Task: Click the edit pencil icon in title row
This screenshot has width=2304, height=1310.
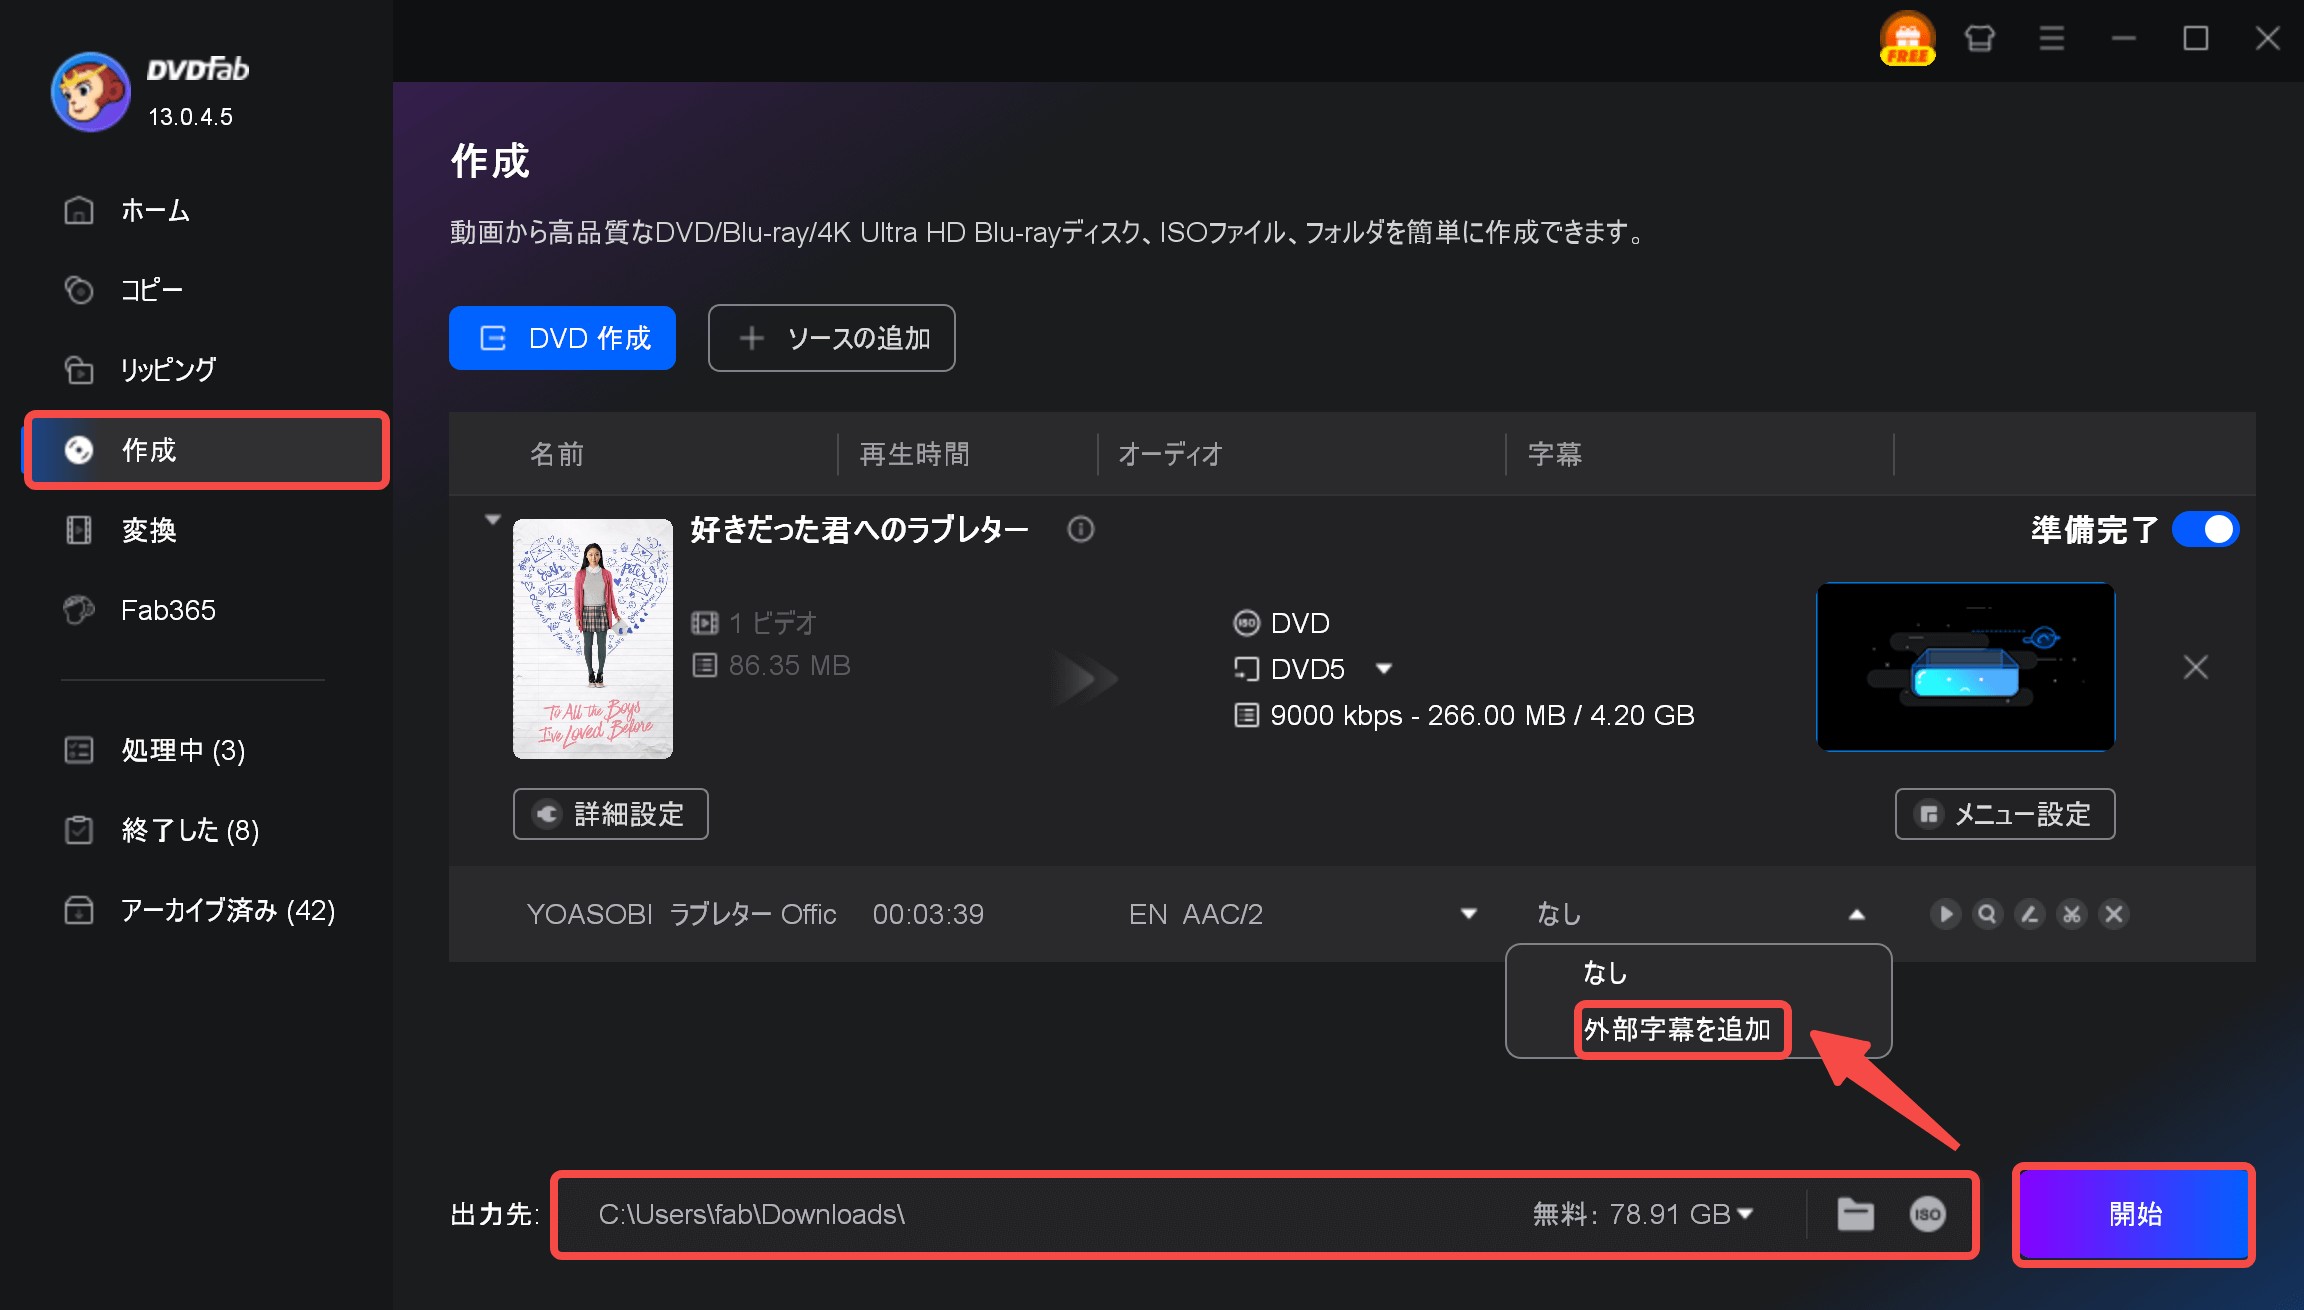Action: coord(2029,914)
